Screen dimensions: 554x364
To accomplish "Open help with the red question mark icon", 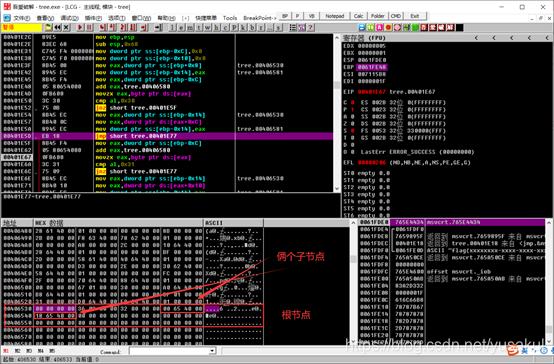I will pos(311,28).
